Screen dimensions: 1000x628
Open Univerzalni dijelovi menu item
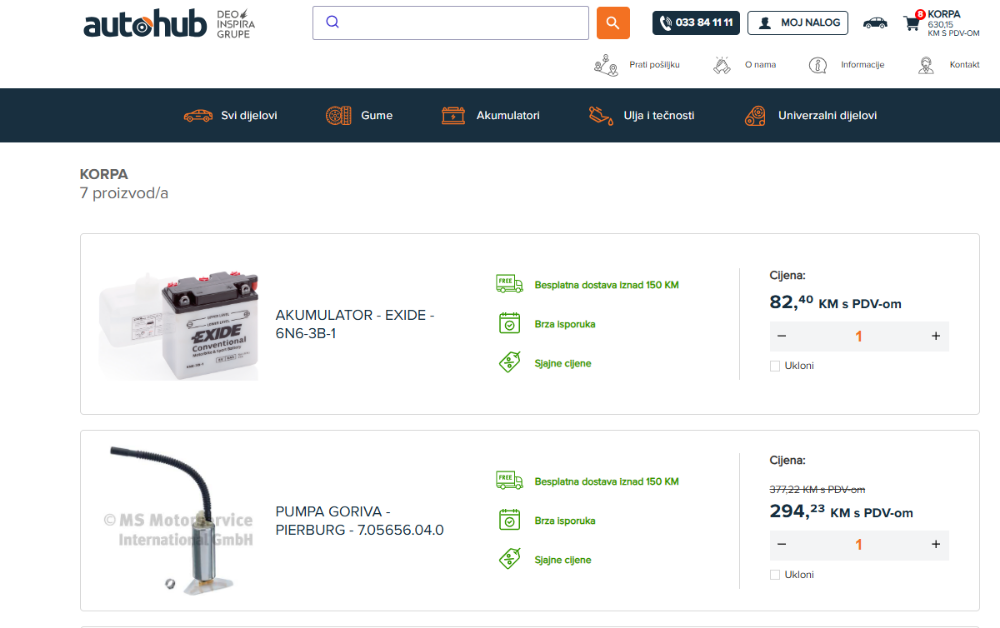827,115
